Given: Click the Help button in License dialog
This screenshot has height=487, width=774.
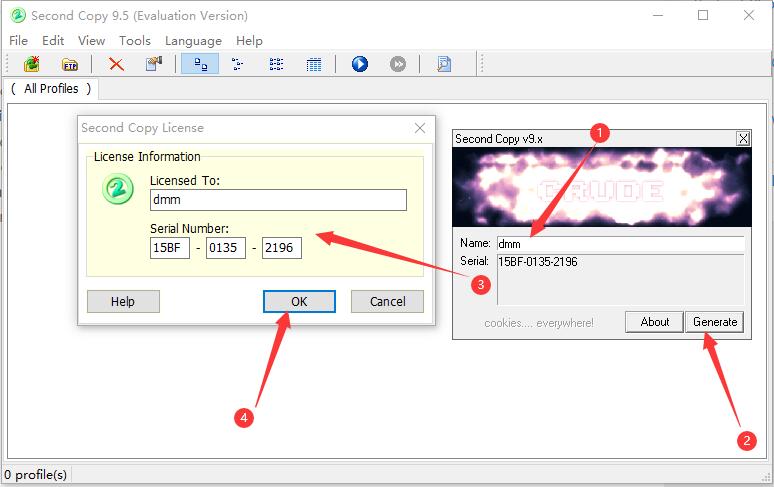Looking at the screenshot, I should click(x=123, y=301).
